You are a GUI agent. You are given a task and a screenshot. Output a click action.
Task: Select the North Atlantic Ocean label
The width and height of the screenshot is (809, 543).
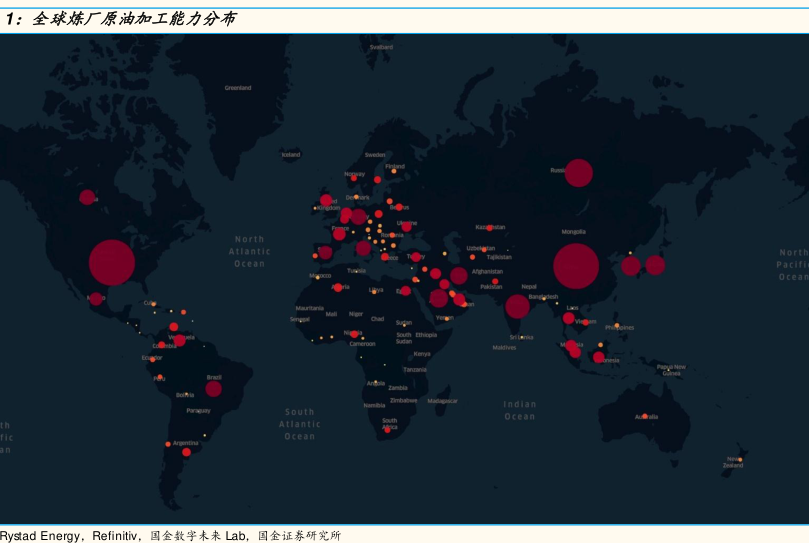pyautogui.click(x=249, y=251)
